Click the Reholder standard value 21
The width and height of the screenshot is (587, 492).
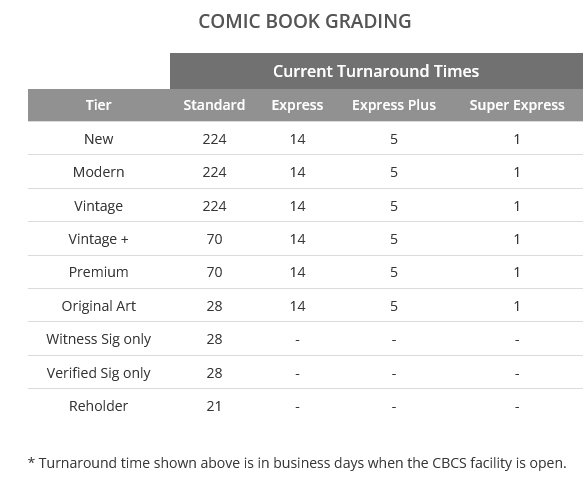(214, 406)
